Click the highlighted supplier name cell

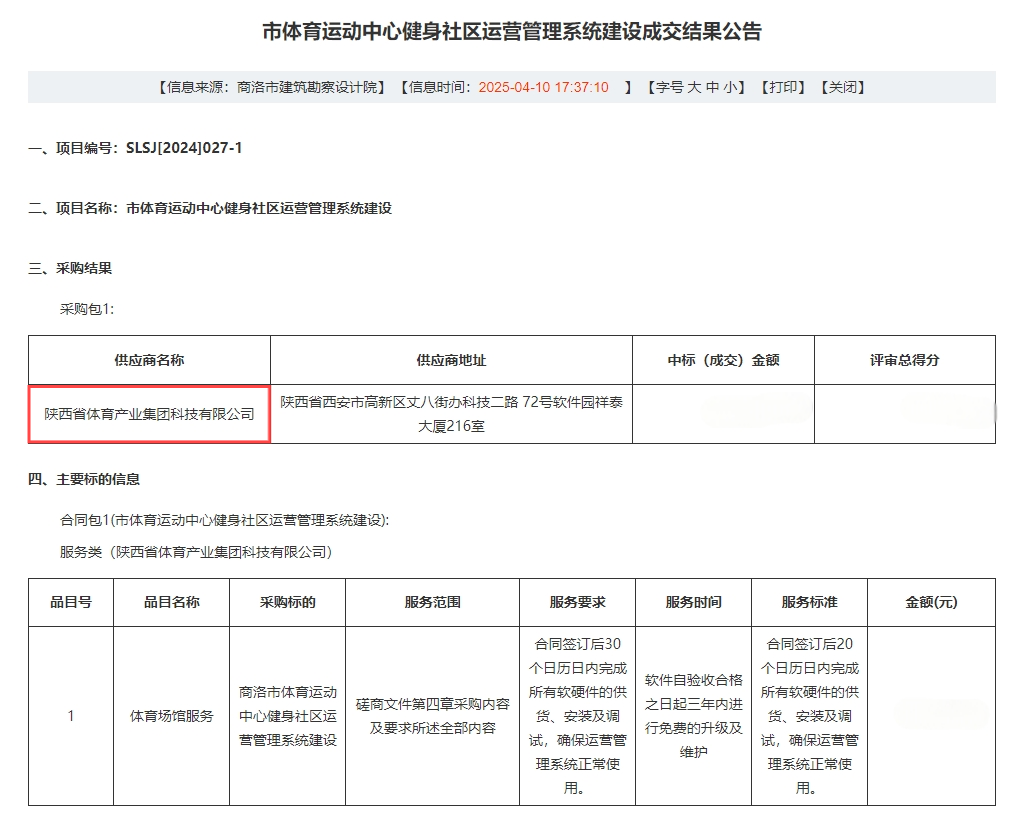click(149, 414)
